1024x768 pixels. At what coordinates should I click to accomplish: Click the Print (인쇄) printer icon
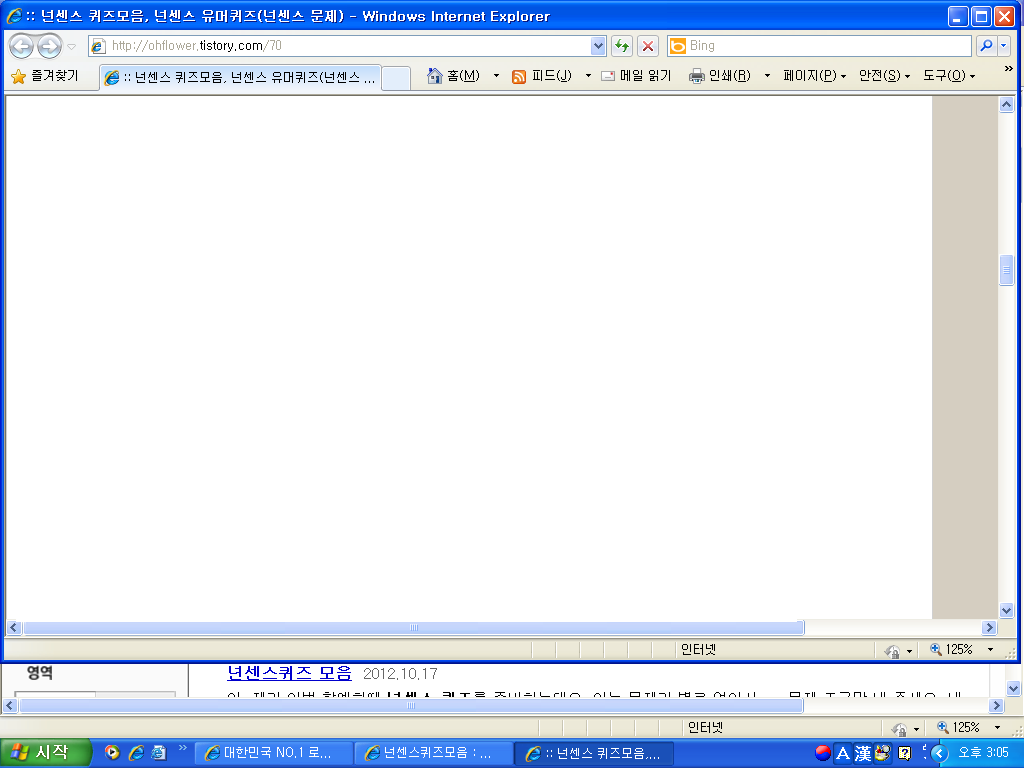[x=696, y=76]
